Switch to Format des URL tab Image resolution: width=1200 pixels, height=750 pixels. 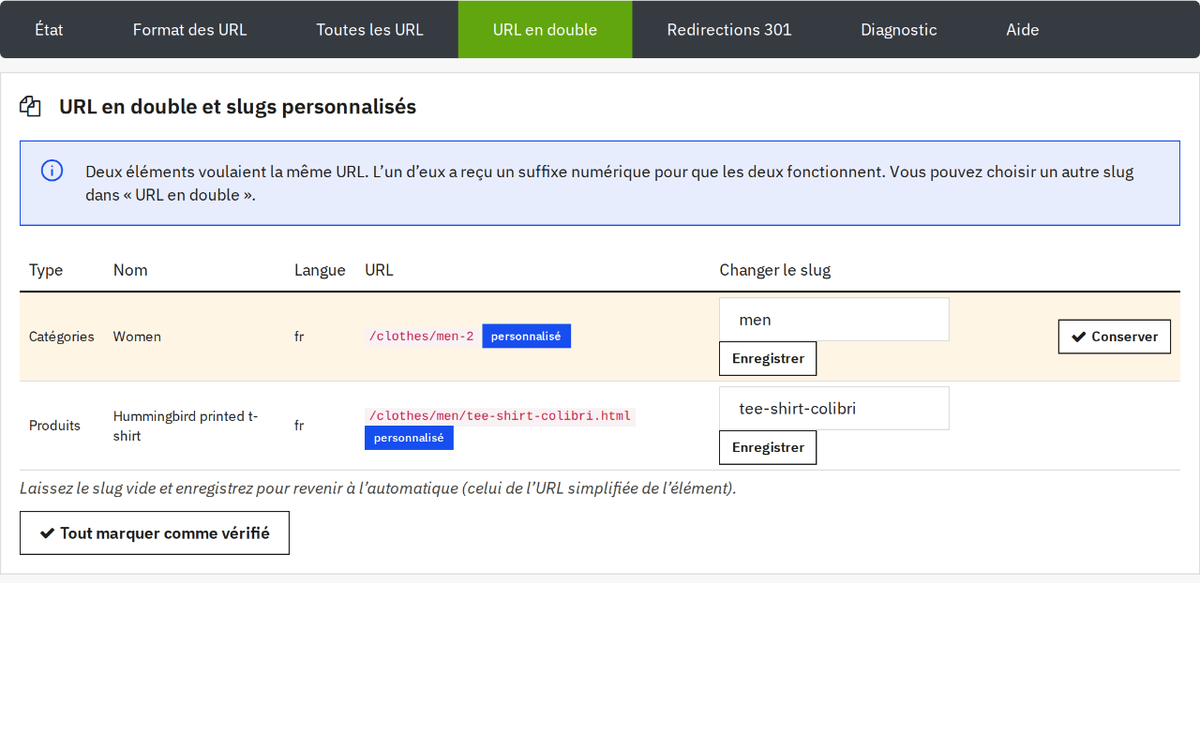pyautogui.click(x=190, y=30)
